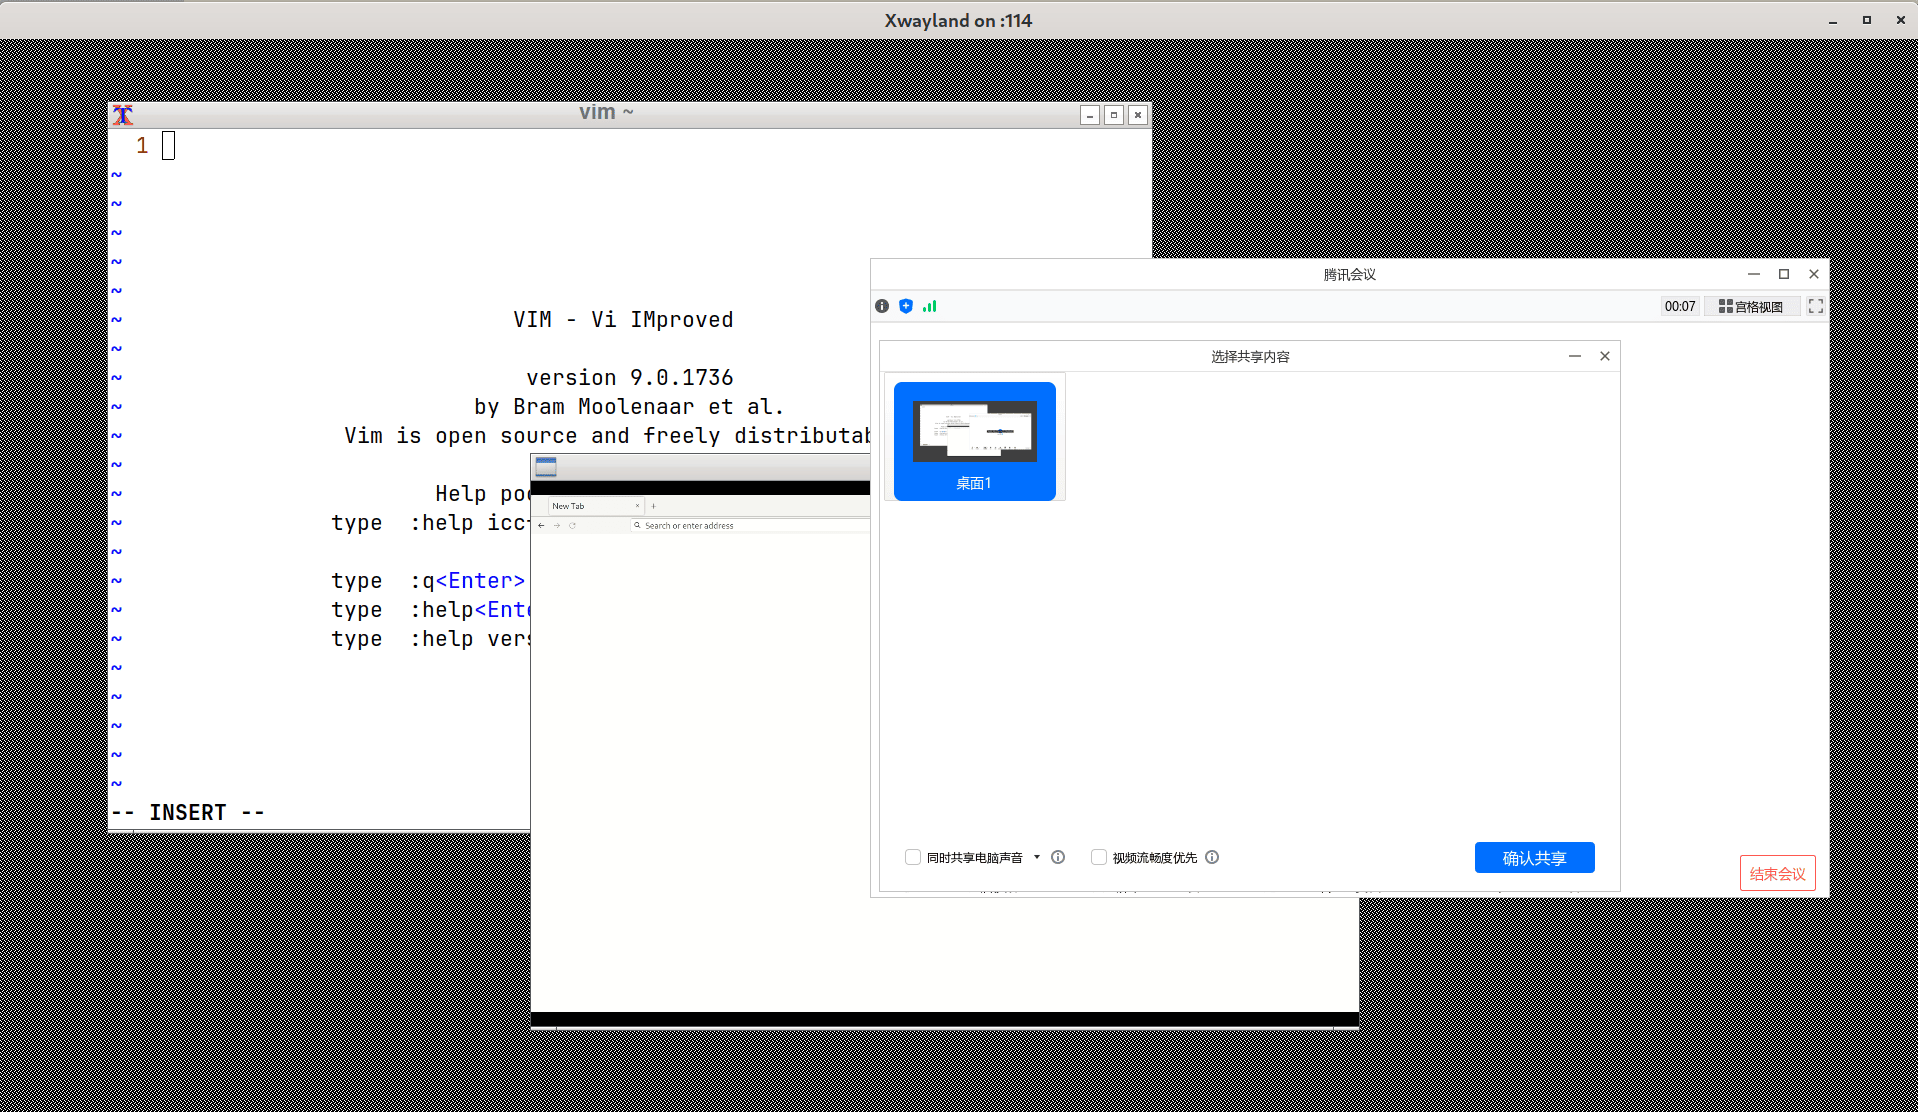Viewport: 1918px width, 1112px height.
Task: Switch to 宫格视图 grid view
Action: click(x=1751, y=306)
